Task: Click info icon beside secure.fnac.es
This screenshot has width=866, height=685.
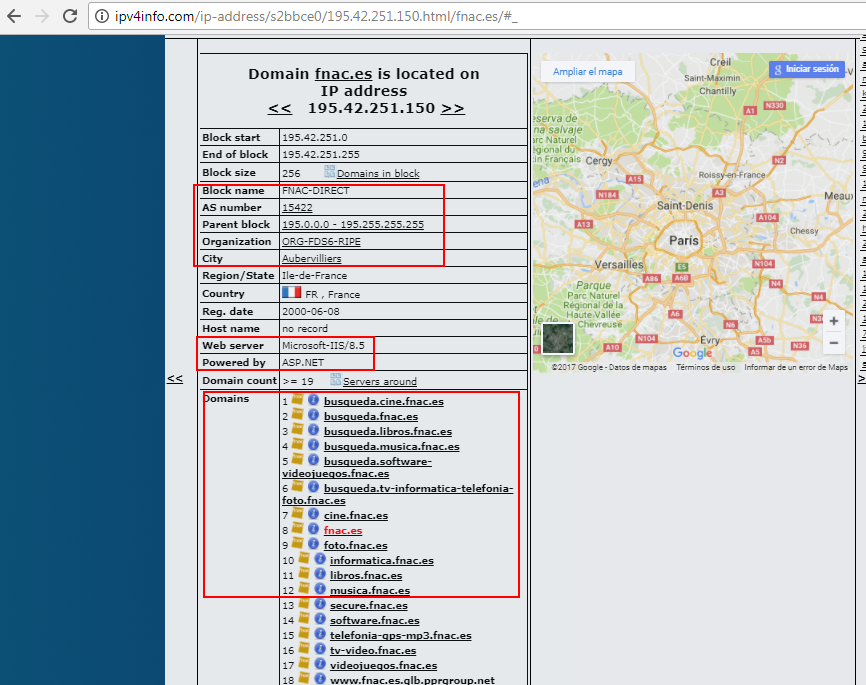Action: 319,604
